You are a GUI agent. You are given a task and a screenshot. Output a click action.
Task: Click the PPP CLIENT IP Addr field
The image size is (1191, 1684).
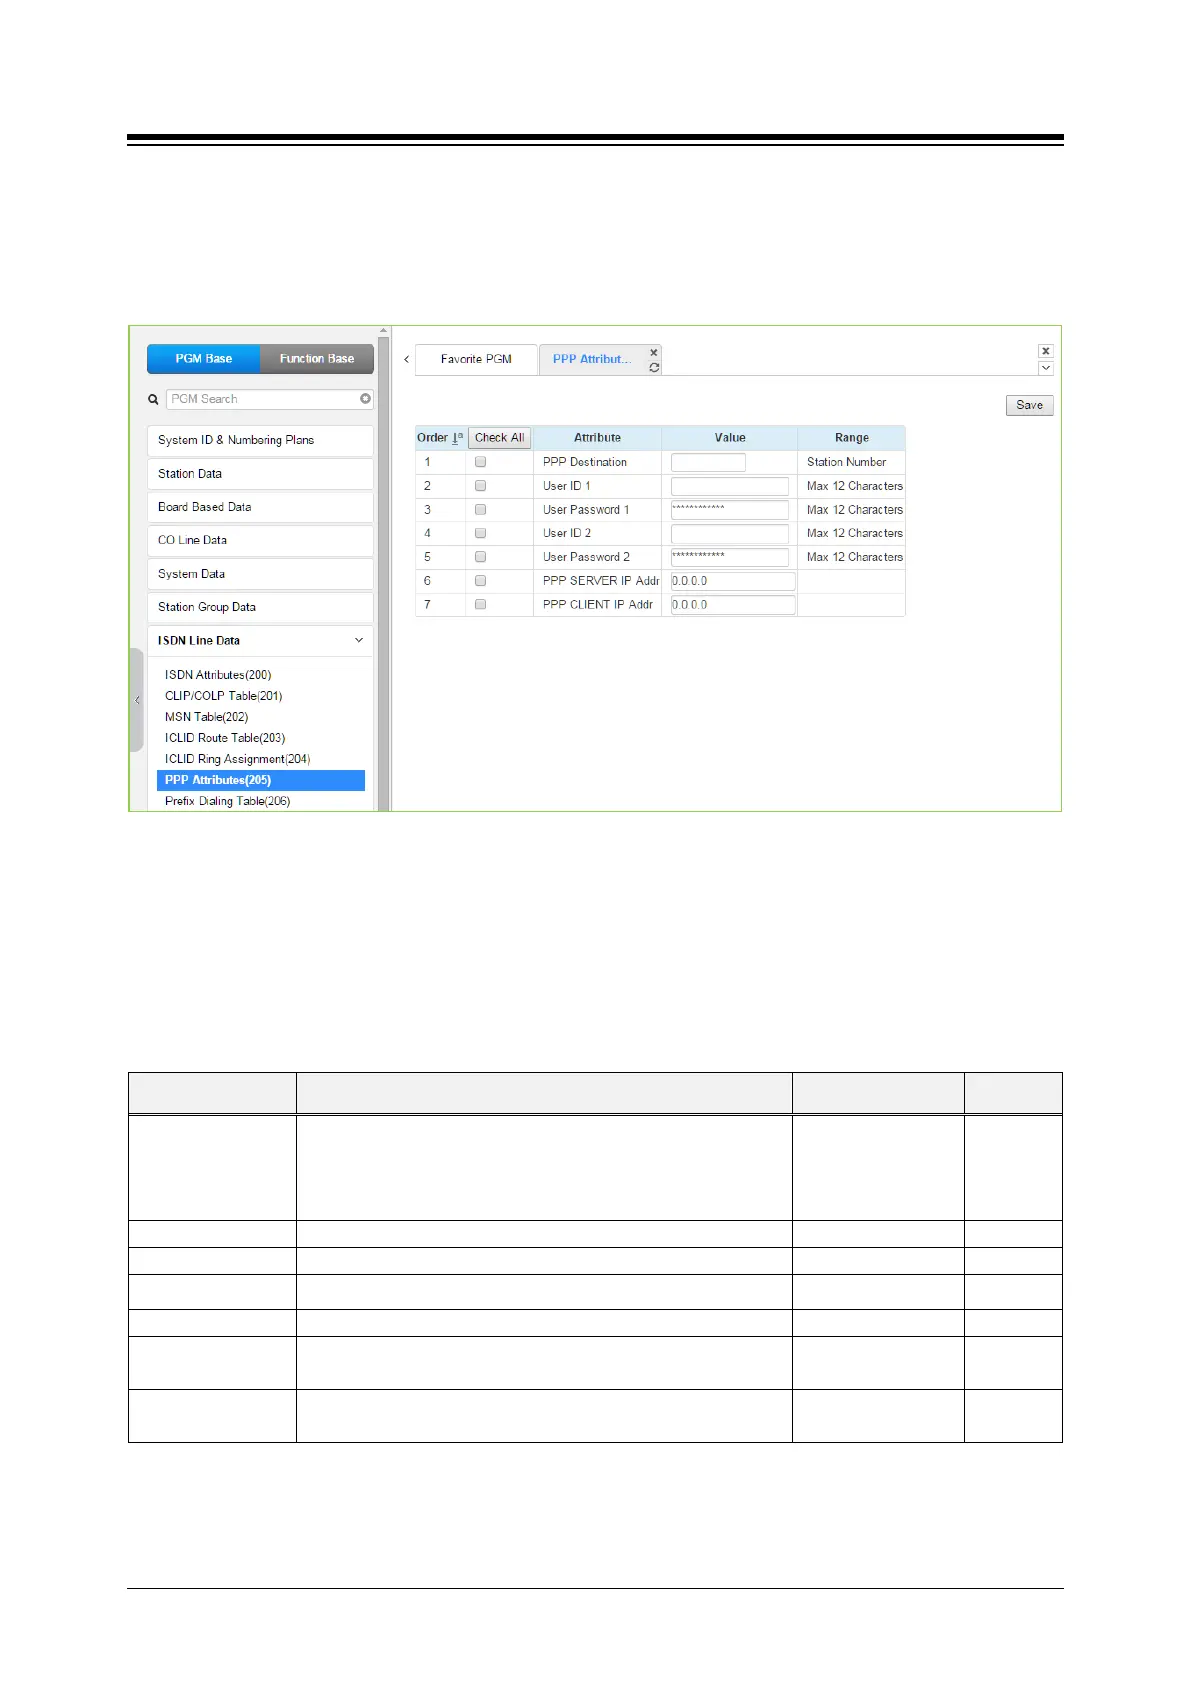(x=733, y=605)
